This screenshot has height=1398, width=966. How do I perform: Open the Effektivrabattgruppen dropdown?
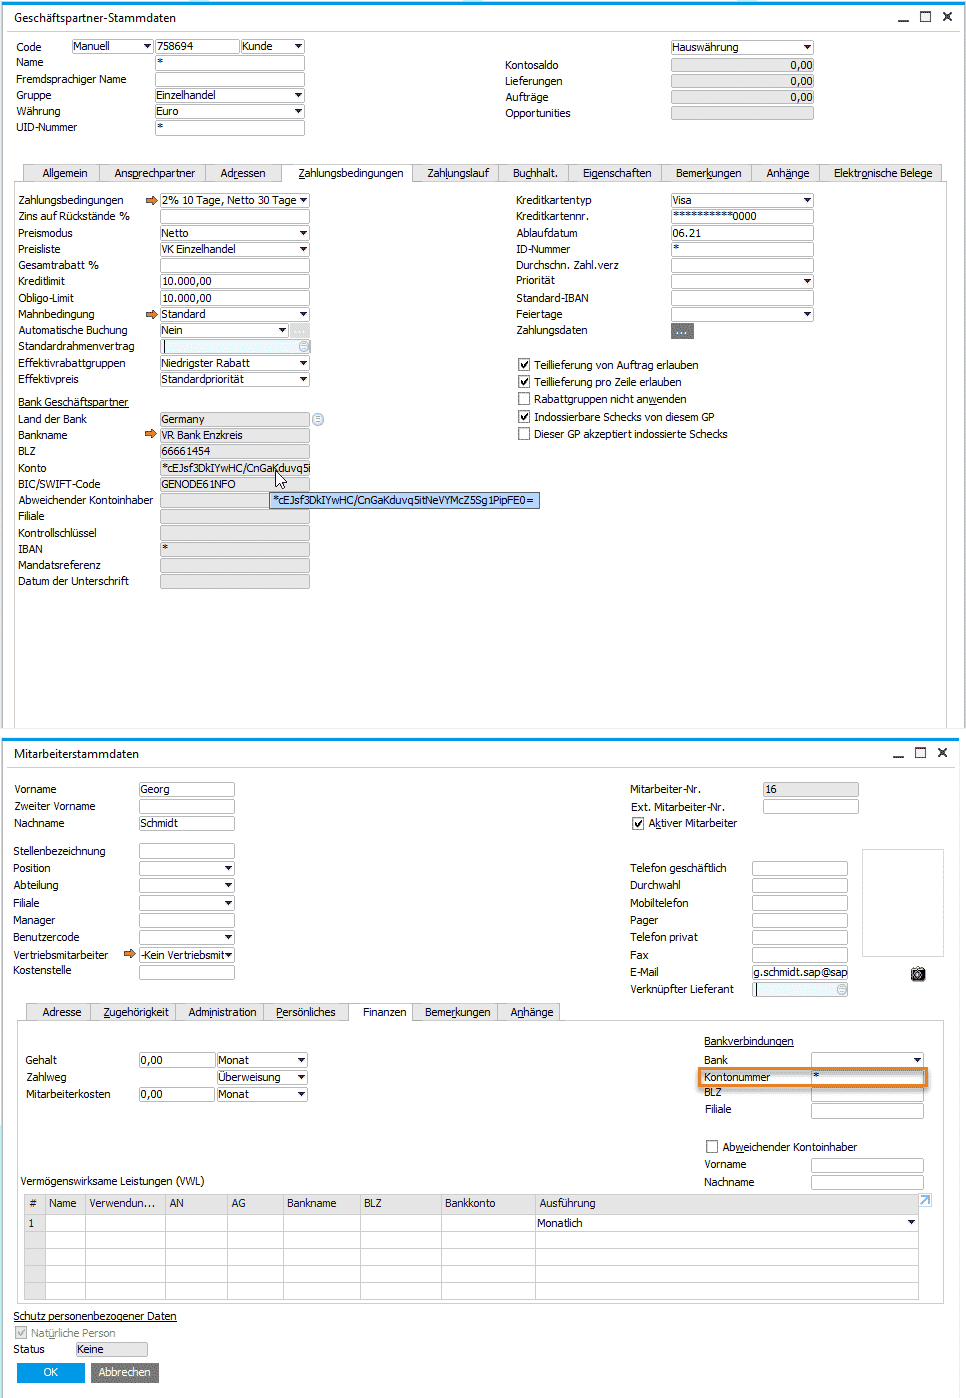(x=234, y=364)
